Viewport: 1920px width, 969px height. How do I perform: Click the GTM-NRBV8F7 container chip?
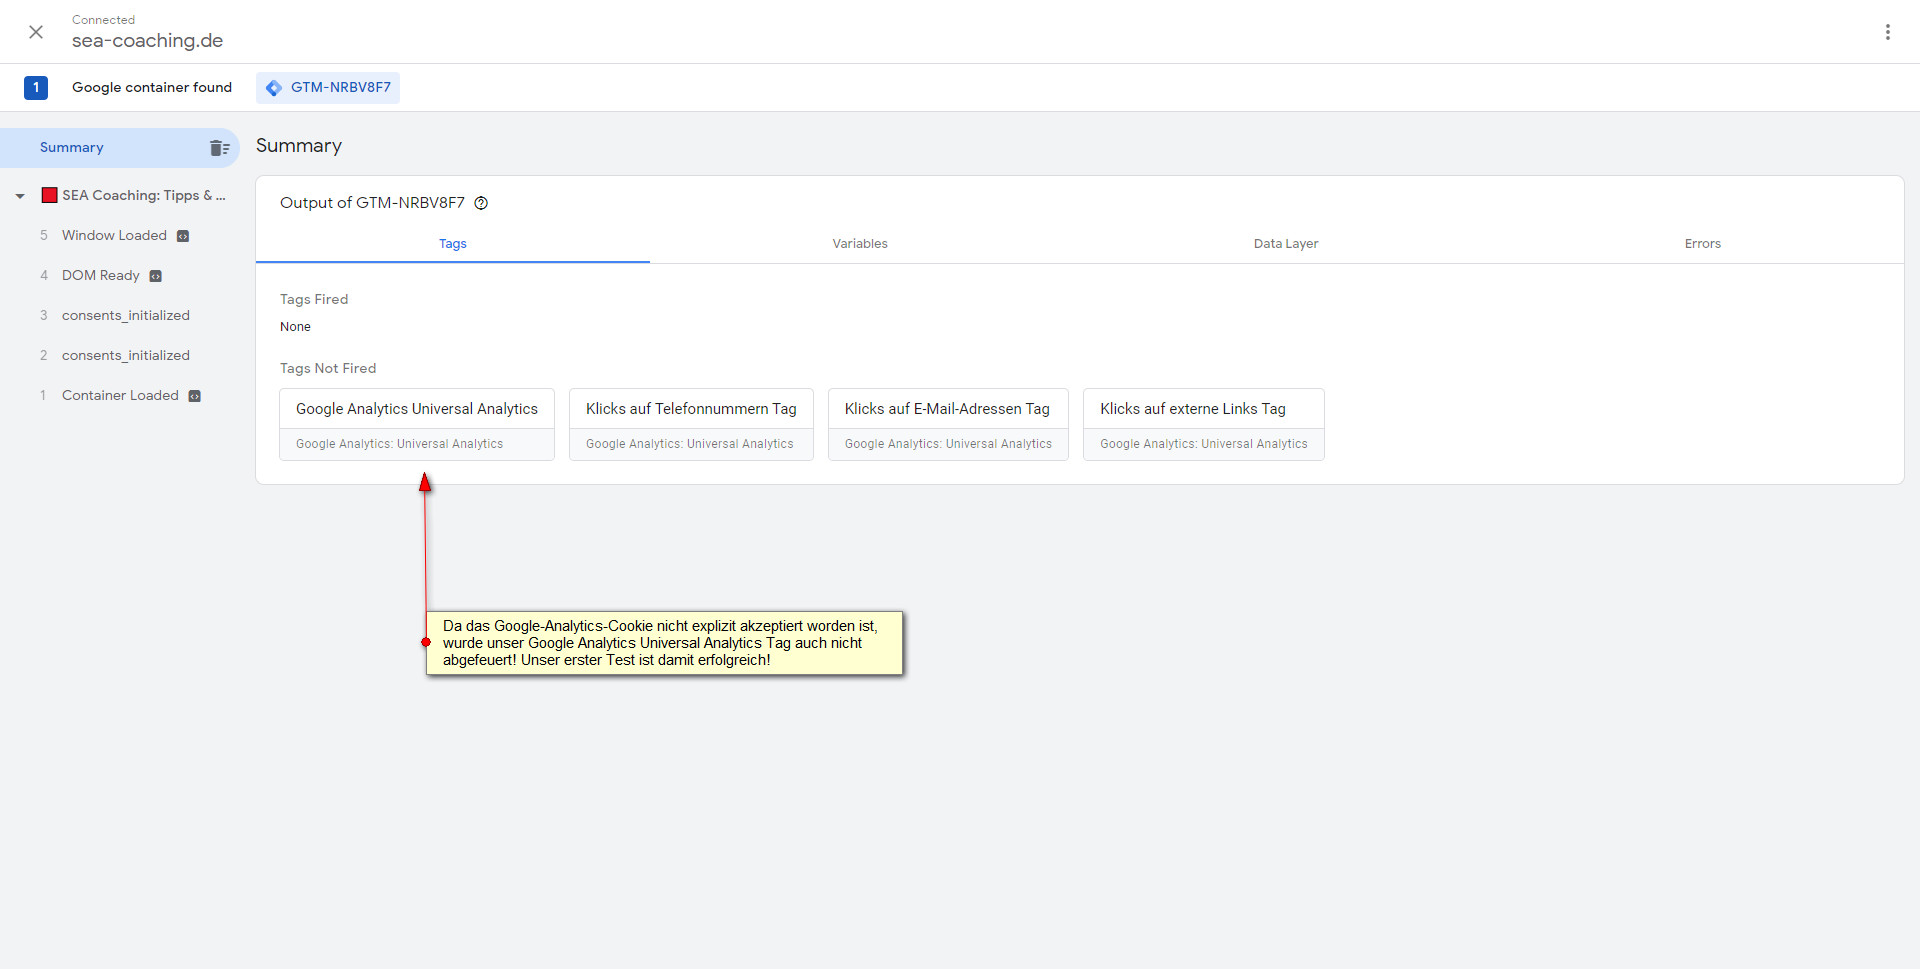pyautogui.click(x=328, y=88)
